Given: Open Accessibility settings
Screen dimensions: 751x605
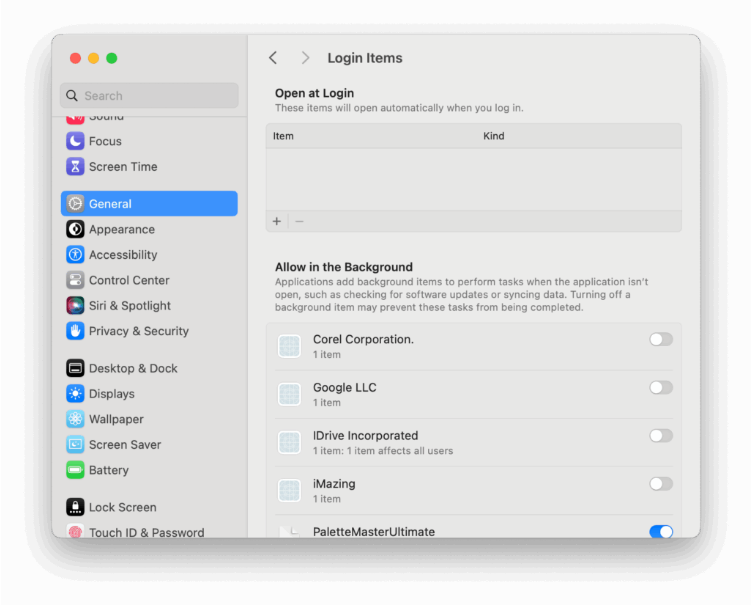Looking at the screenshot, I should (x=149, y=255).
